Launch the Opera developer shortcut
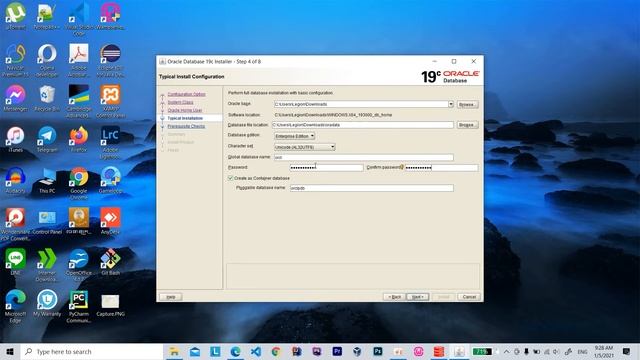Image resolution: width=640 pixels, height=360 pixels. click(x=47, y=60)
